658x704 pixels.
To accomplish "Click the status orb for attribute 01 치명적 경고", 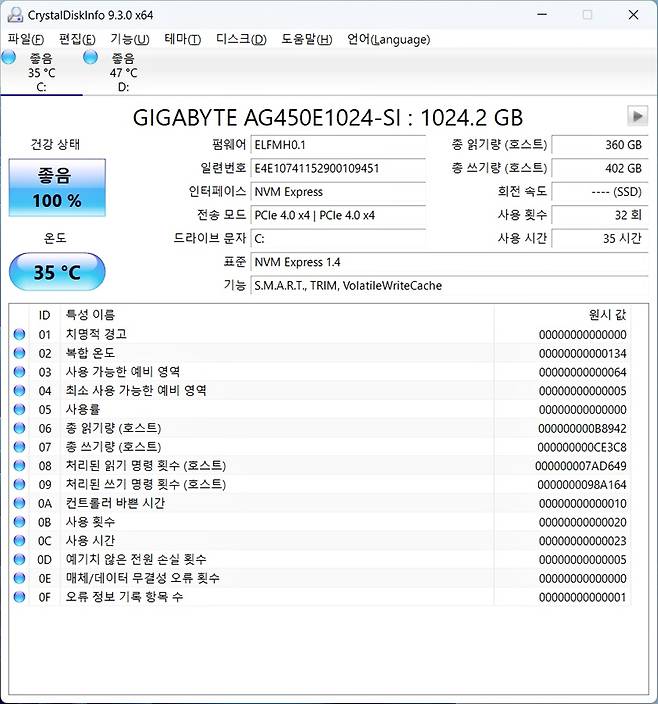I will (19, 334).
